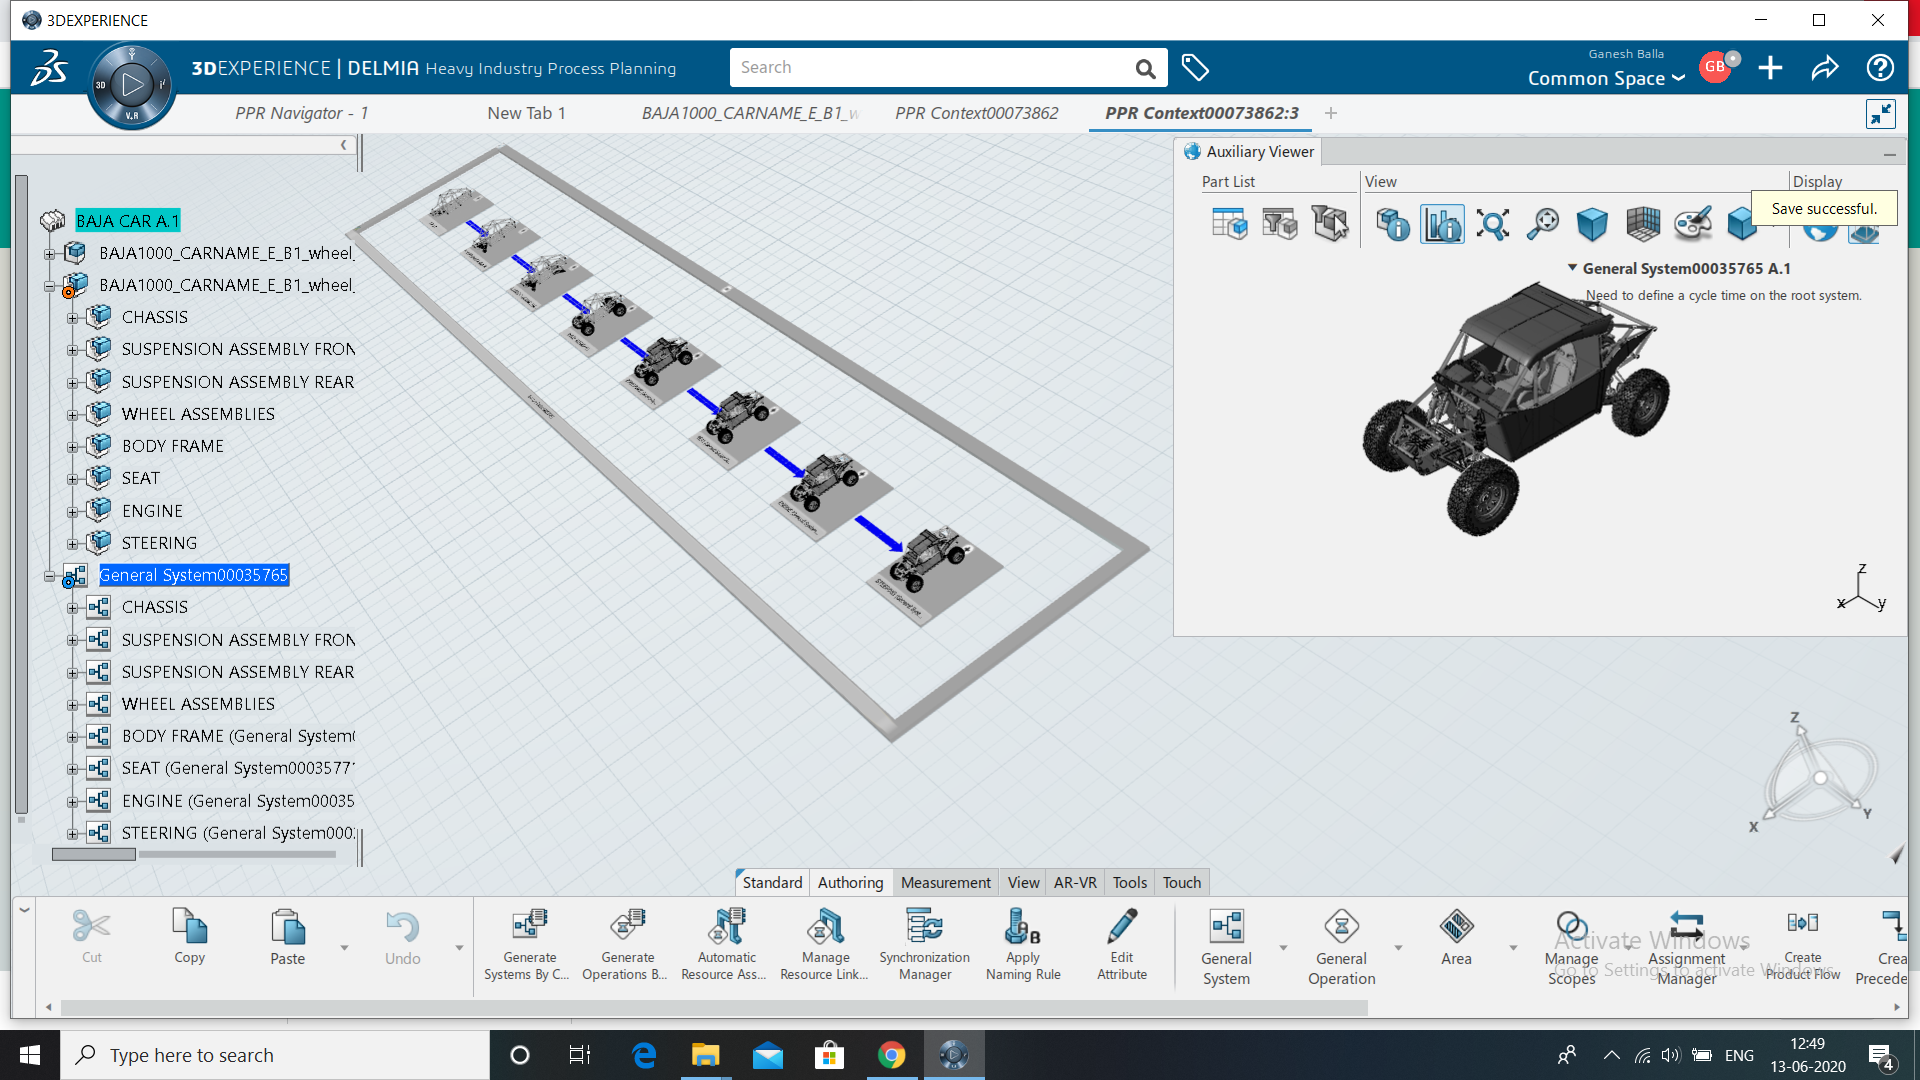Open the Paste options dropdown arrow

(344, 947)
